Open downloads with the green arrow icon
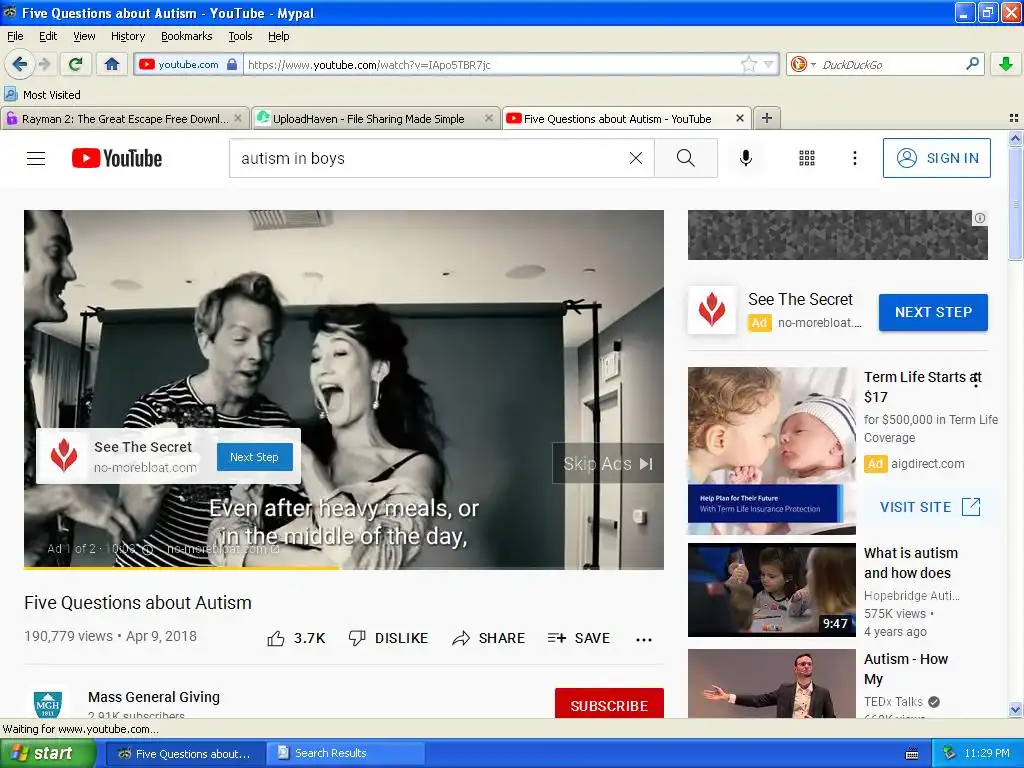Image resolution: width=1024 pixels, height=768 pixels. (1006, 64)
